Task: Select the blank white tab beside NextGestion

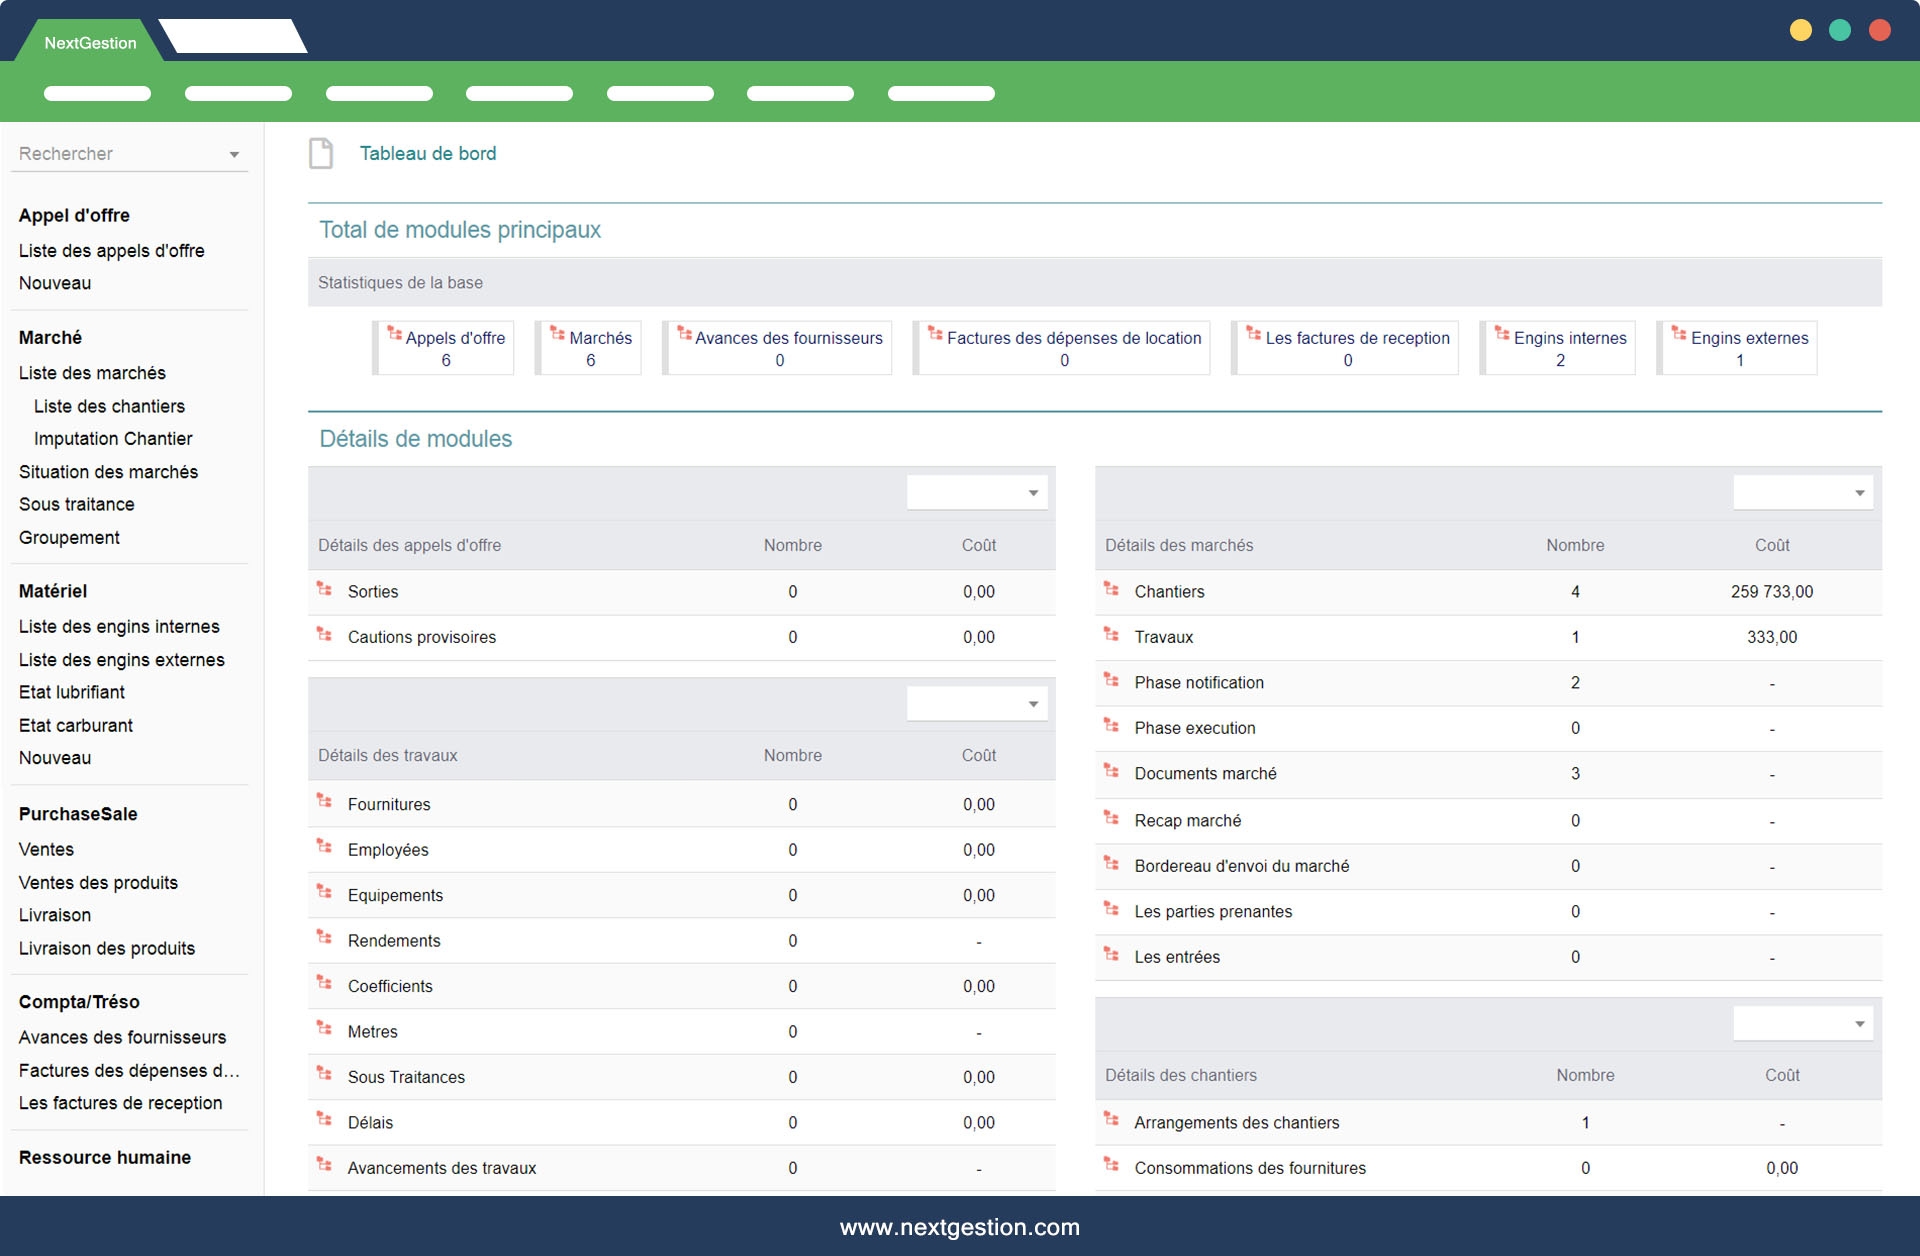Action: 233,37
